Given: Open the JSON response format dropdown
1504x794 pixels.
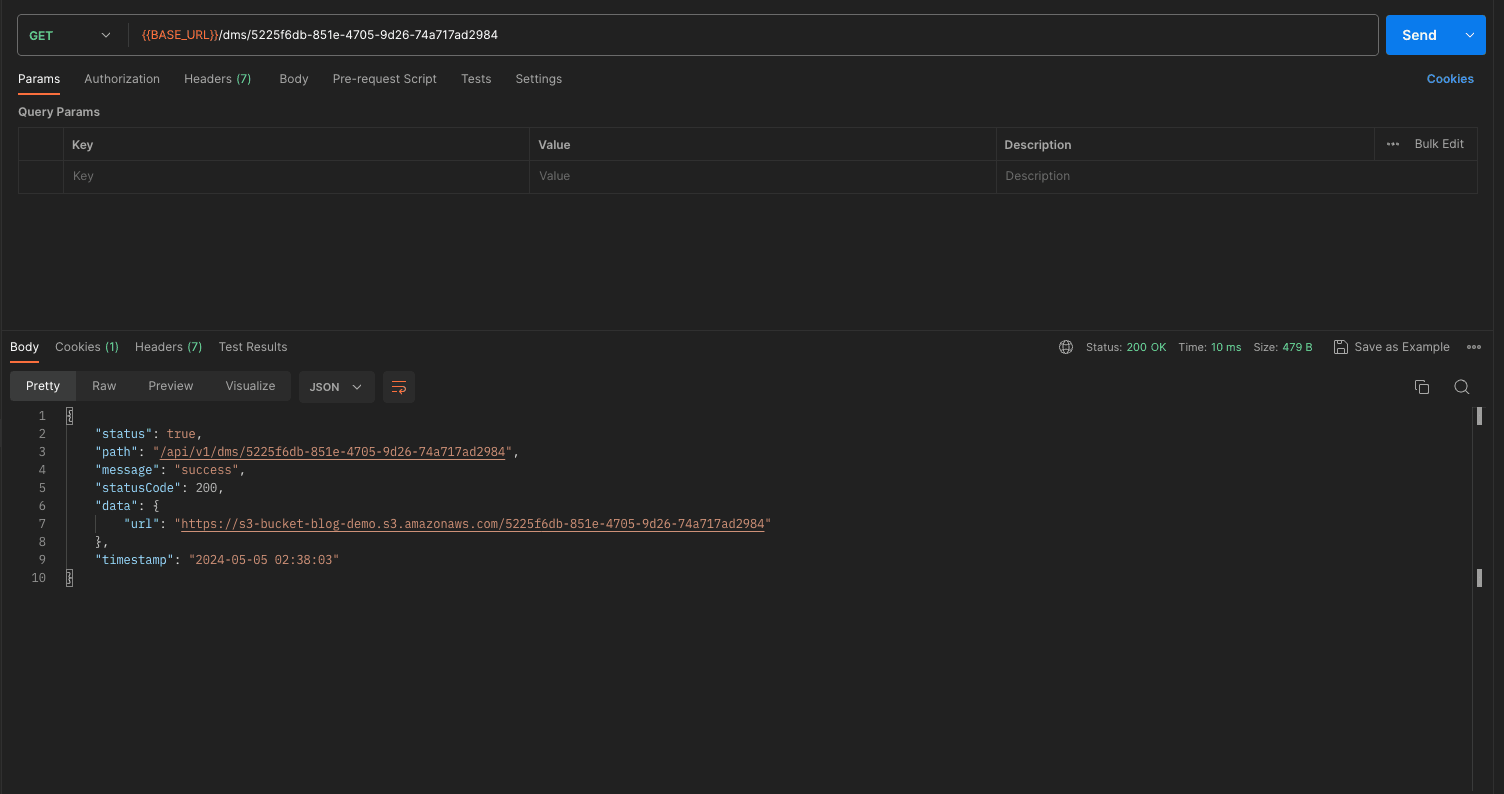Looking at the screenshot, I should point(336,386).
